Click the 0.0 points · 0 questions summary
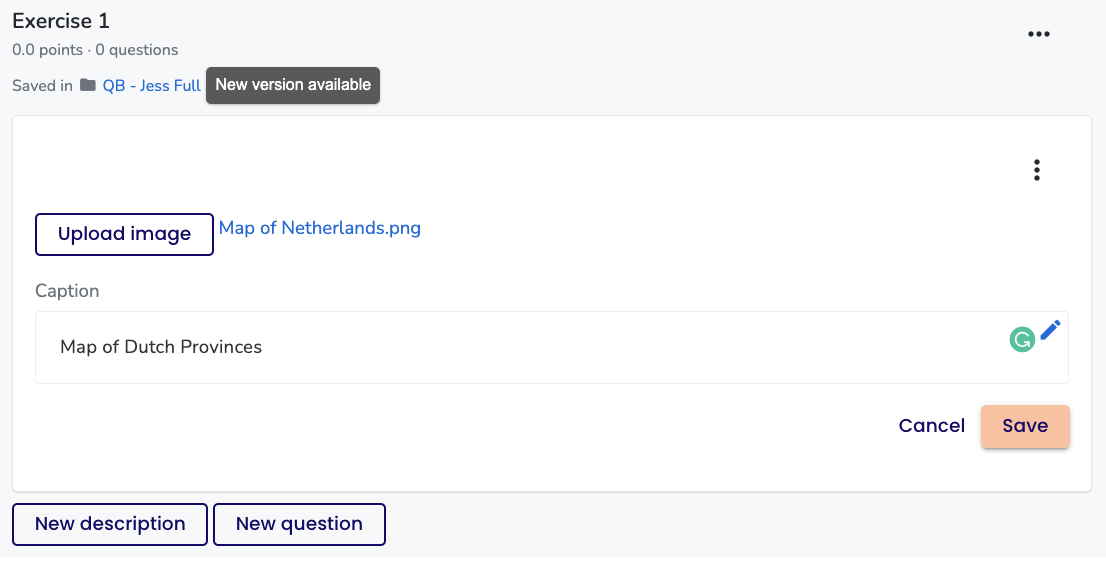Screen dimensions: 1106x566 [x=95, y=50]
